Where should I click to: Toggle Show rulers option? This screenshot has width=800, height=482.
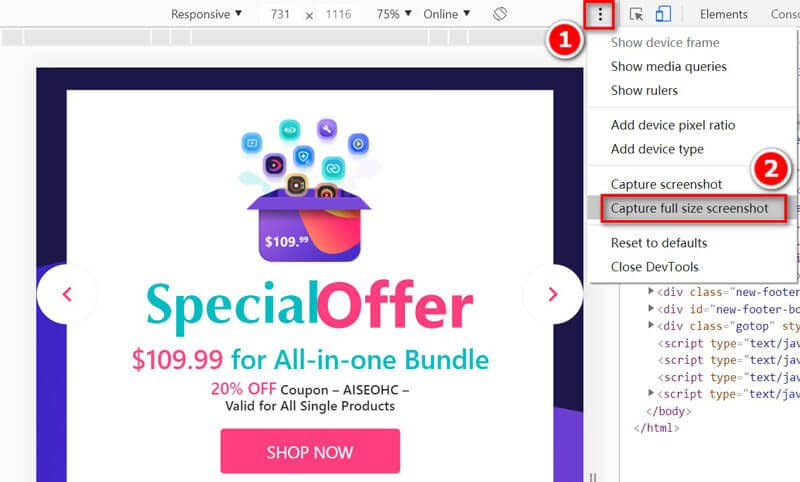pos(644,91)
